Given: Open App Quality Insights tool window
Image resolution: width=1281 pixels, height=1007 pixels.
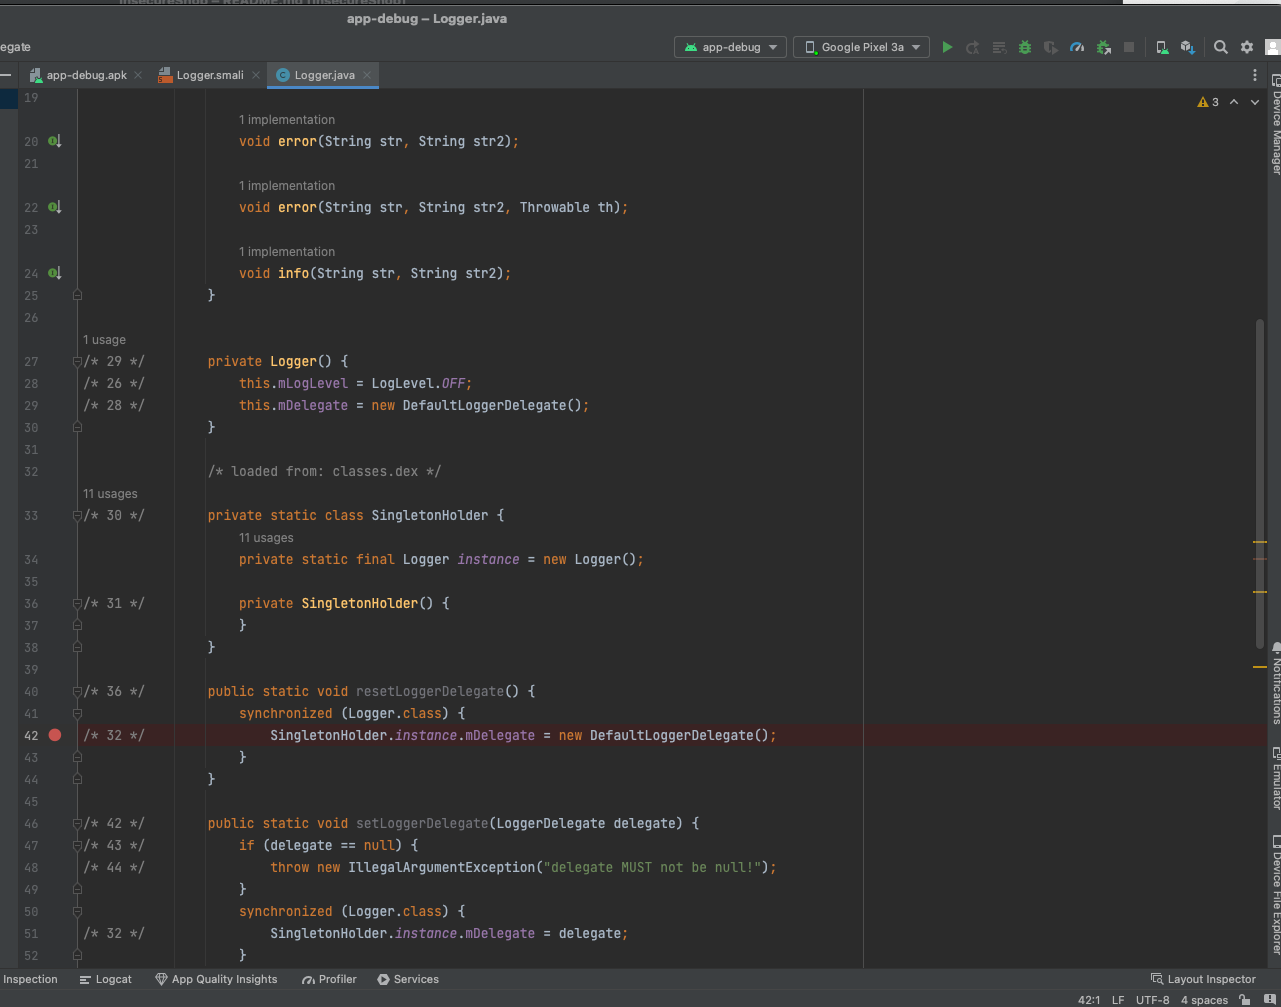Looking at the screenshot, I should (216, 979).
